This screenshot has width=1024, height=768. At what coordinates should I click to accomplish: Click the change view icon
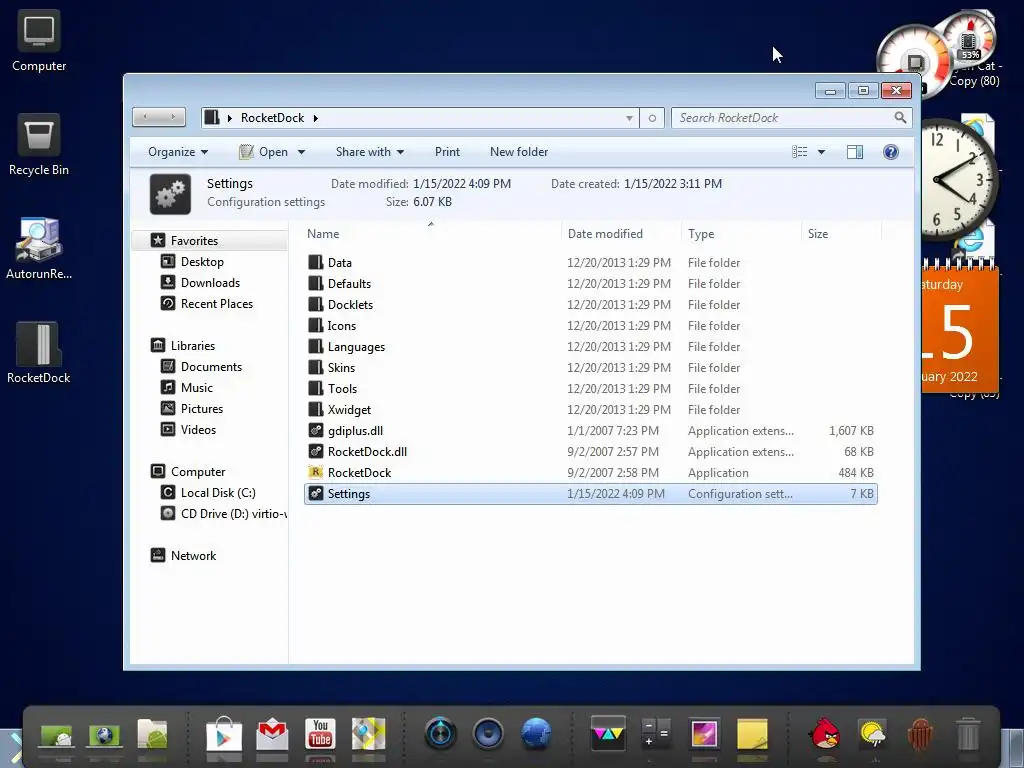click(x=799, y=152)
